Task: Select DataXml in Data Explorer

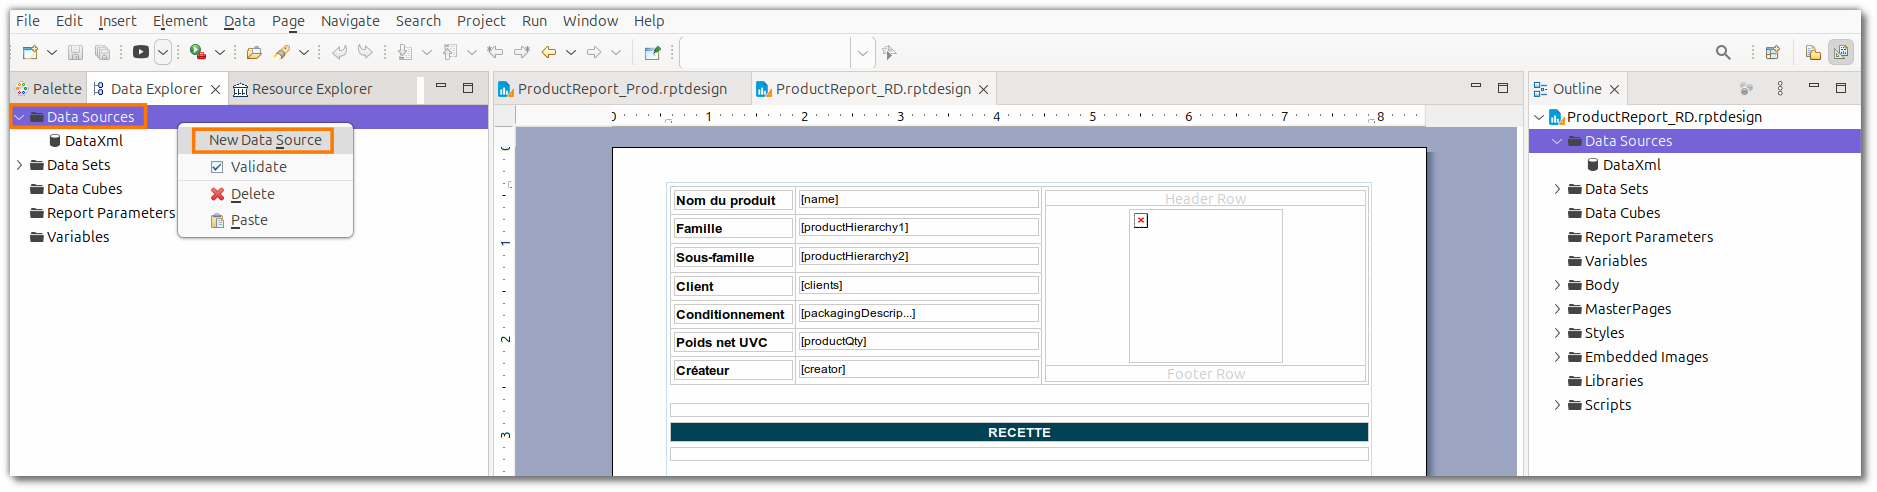Action: point(94,141)
